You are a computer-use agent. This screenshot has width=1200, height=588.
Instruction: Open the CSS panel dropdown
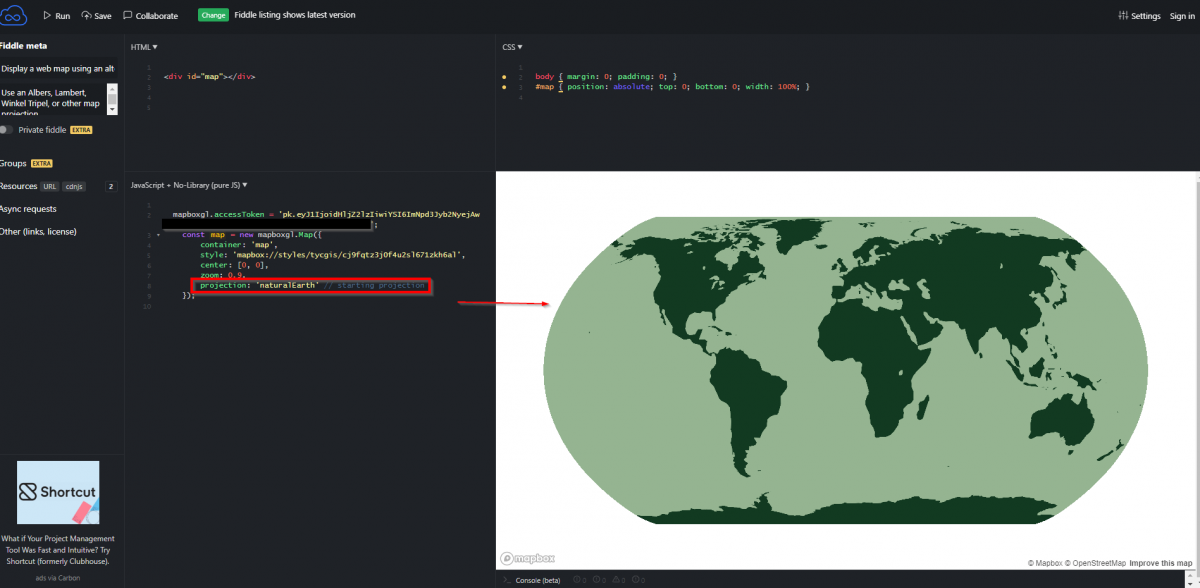point(511,46)
